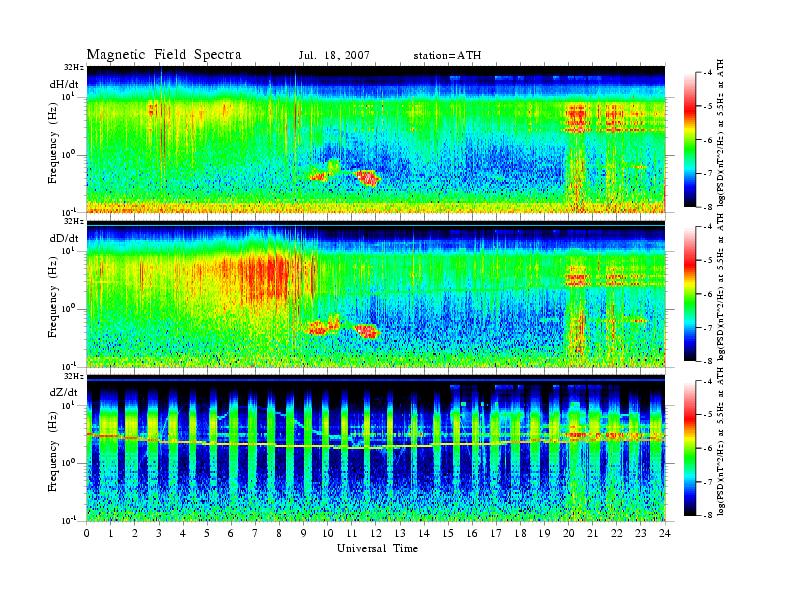Click the dD/dt spectrogram plot area
The image size is (792, 612).
(376, 294)
